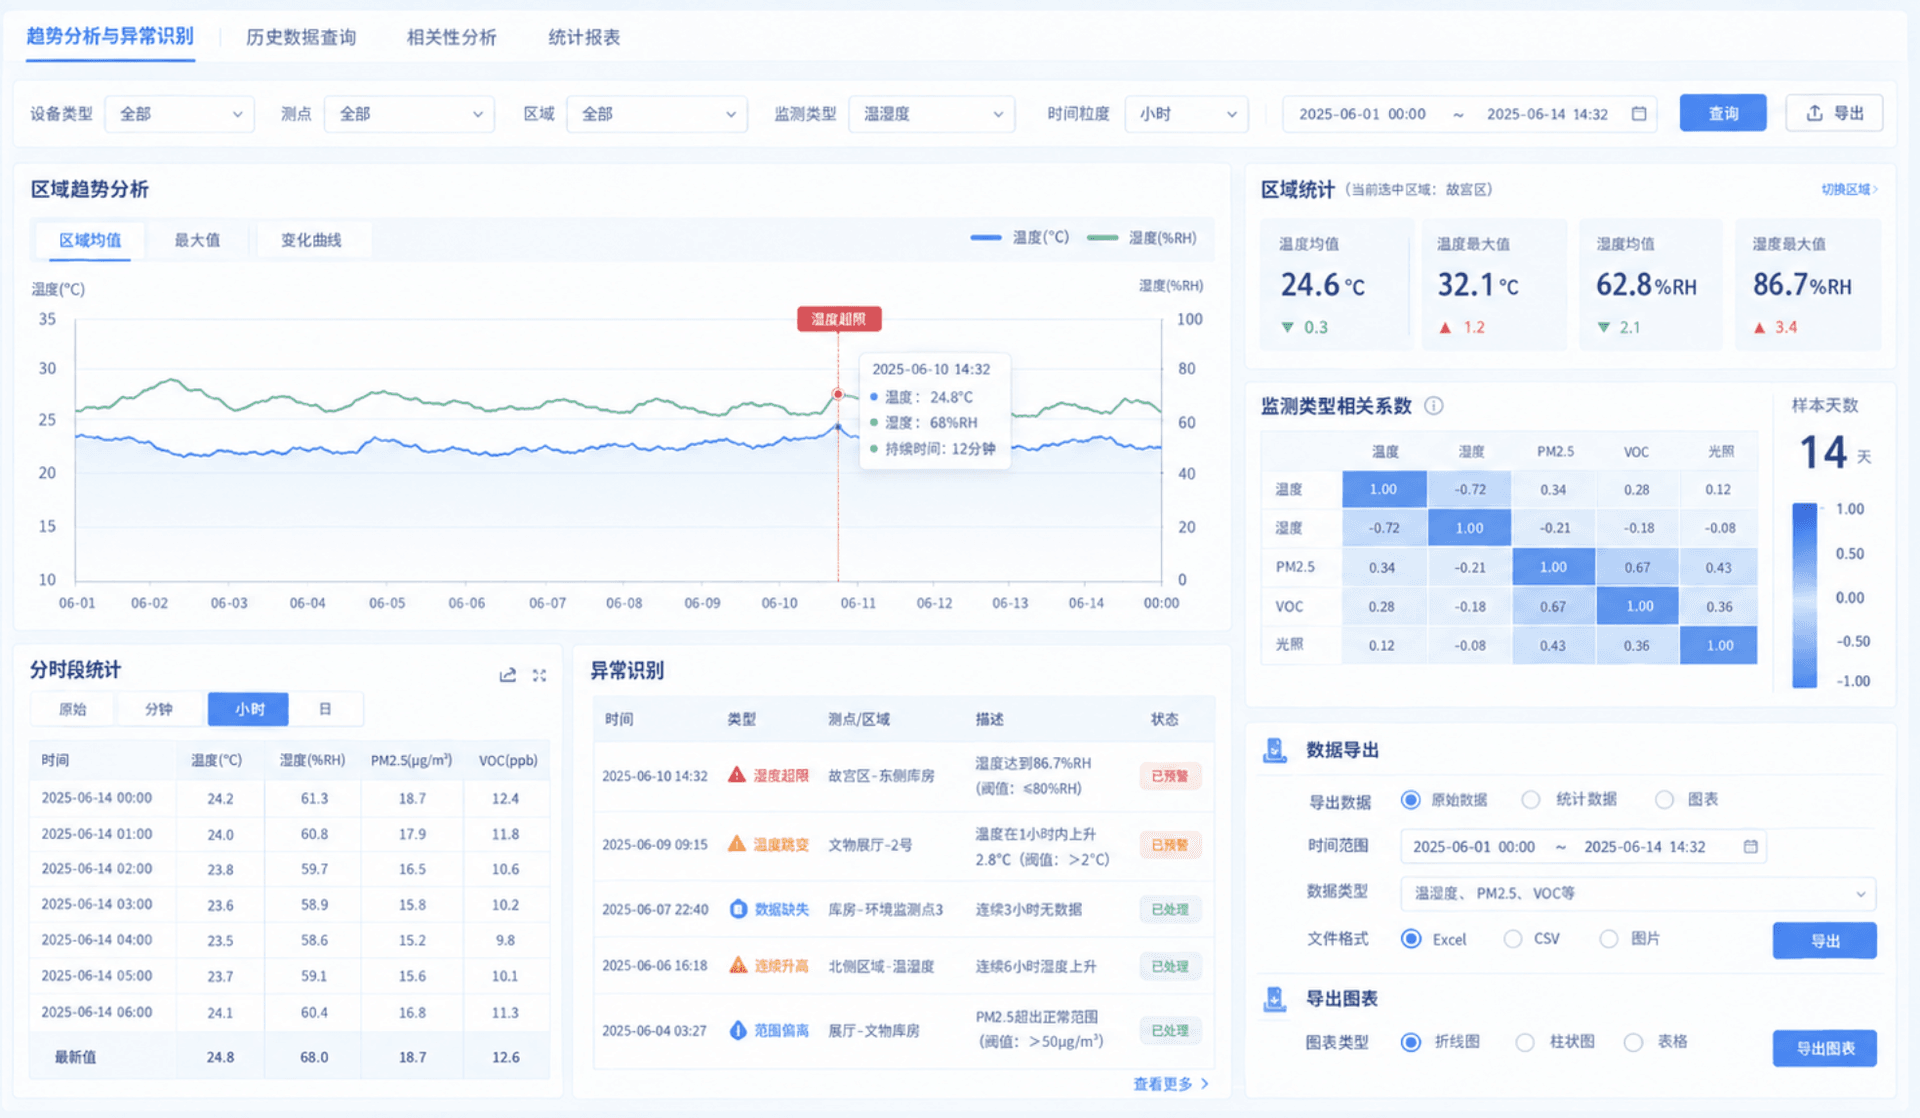Click the share icon in 分时段统计 panel

[x=508, y=675]
